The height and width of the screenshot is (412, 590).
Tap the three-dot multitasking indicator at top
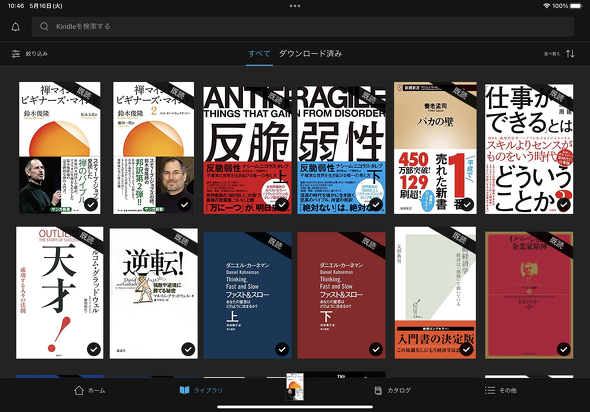[295, 6]
